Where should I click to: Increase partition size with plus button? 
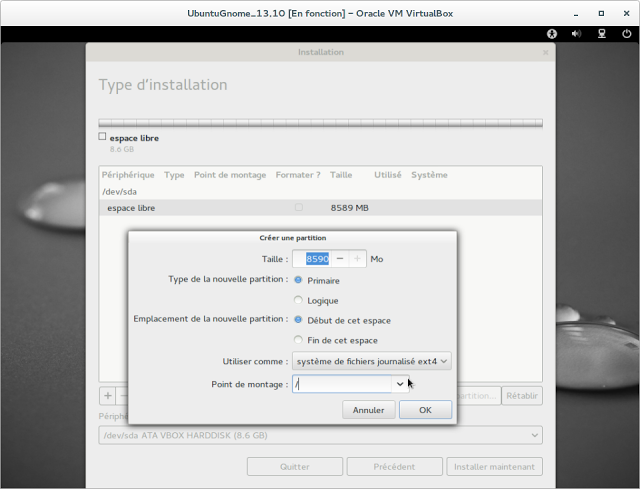[x=358, y=259]
